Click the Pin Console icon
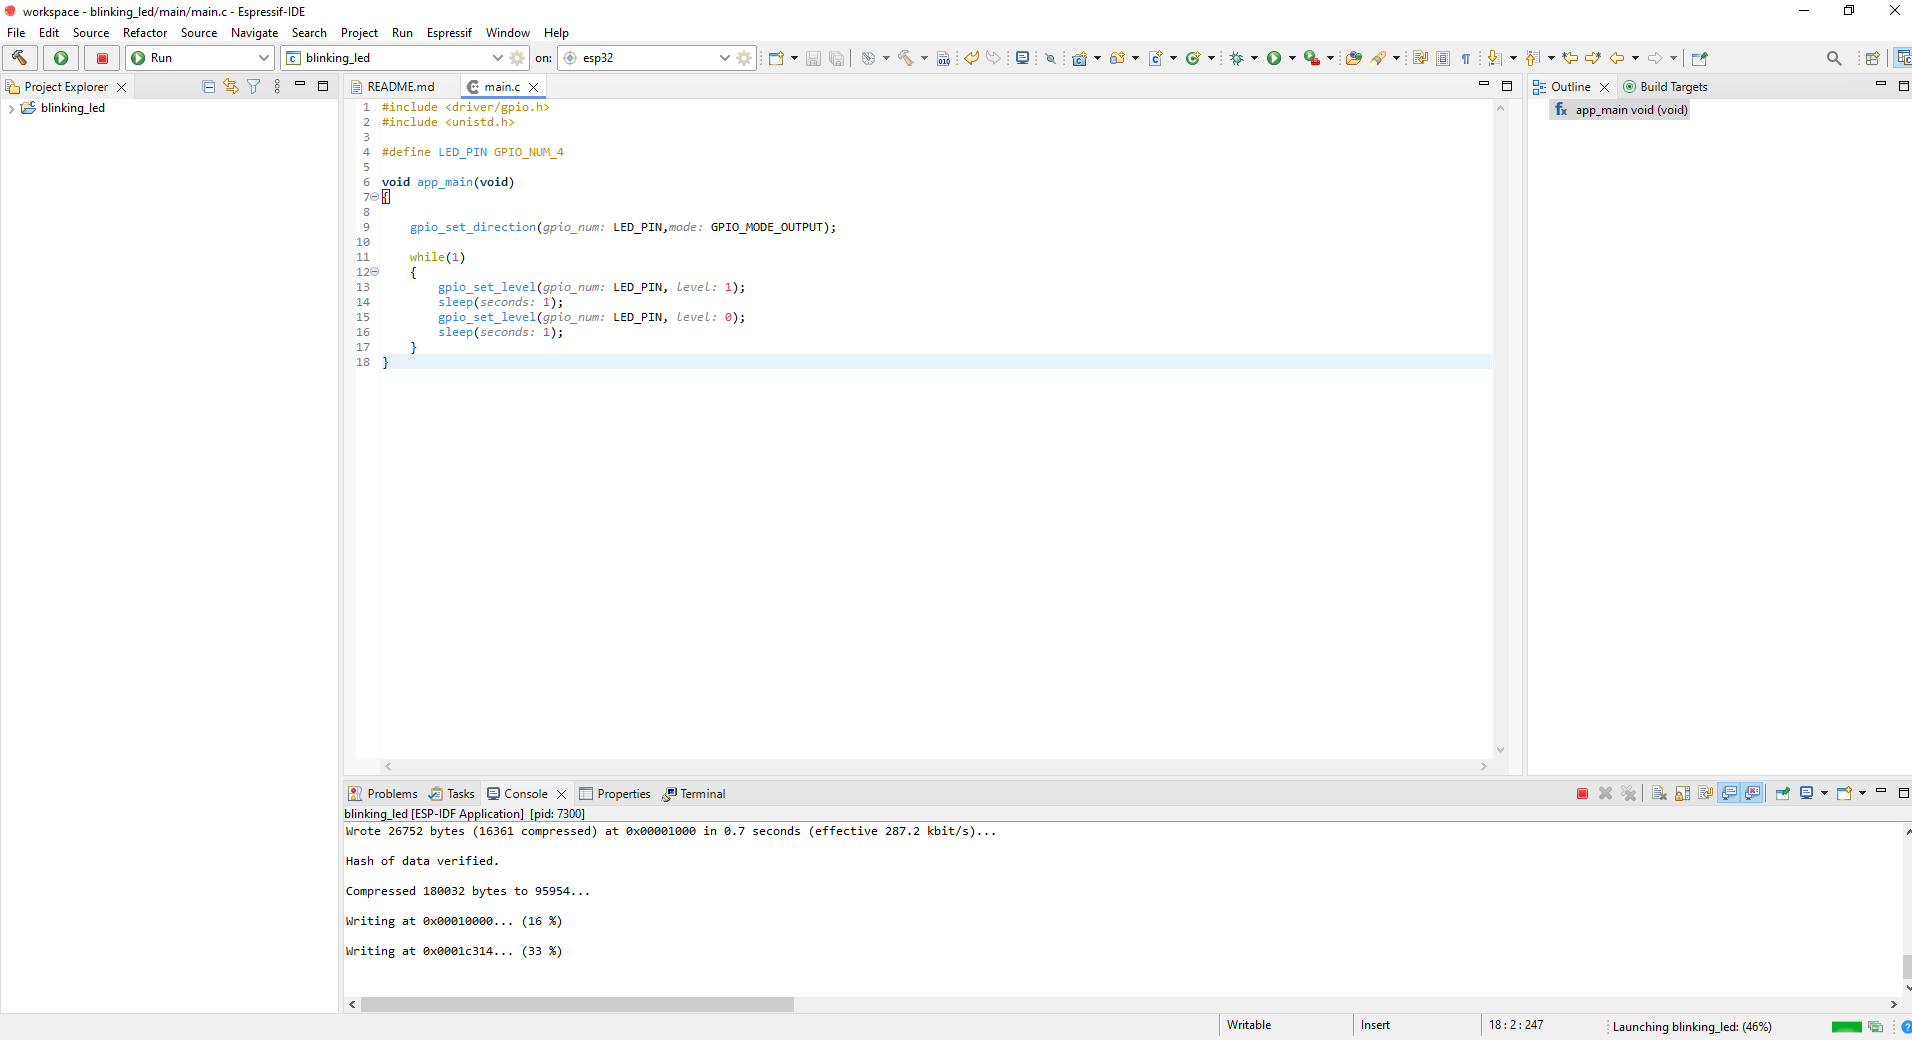 1782,793
